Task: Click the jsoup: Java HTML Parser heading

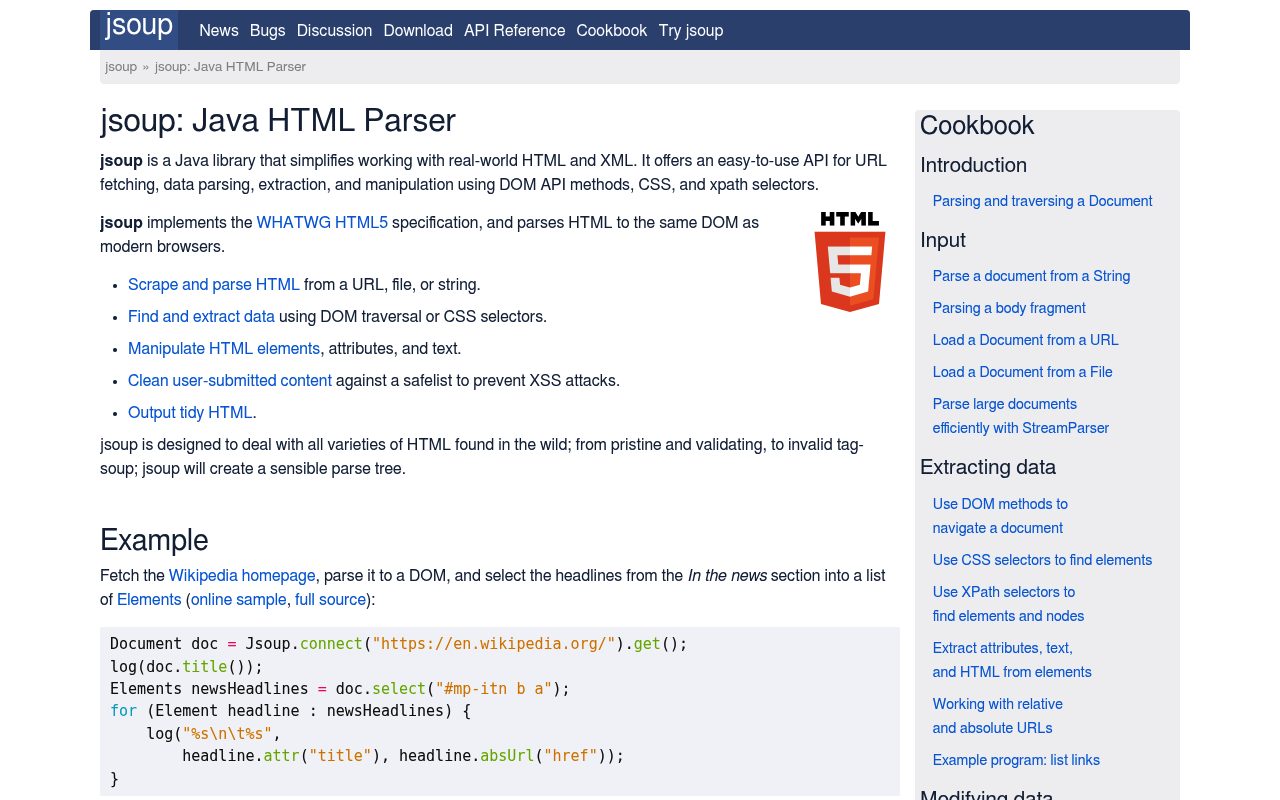Action: 278,121
